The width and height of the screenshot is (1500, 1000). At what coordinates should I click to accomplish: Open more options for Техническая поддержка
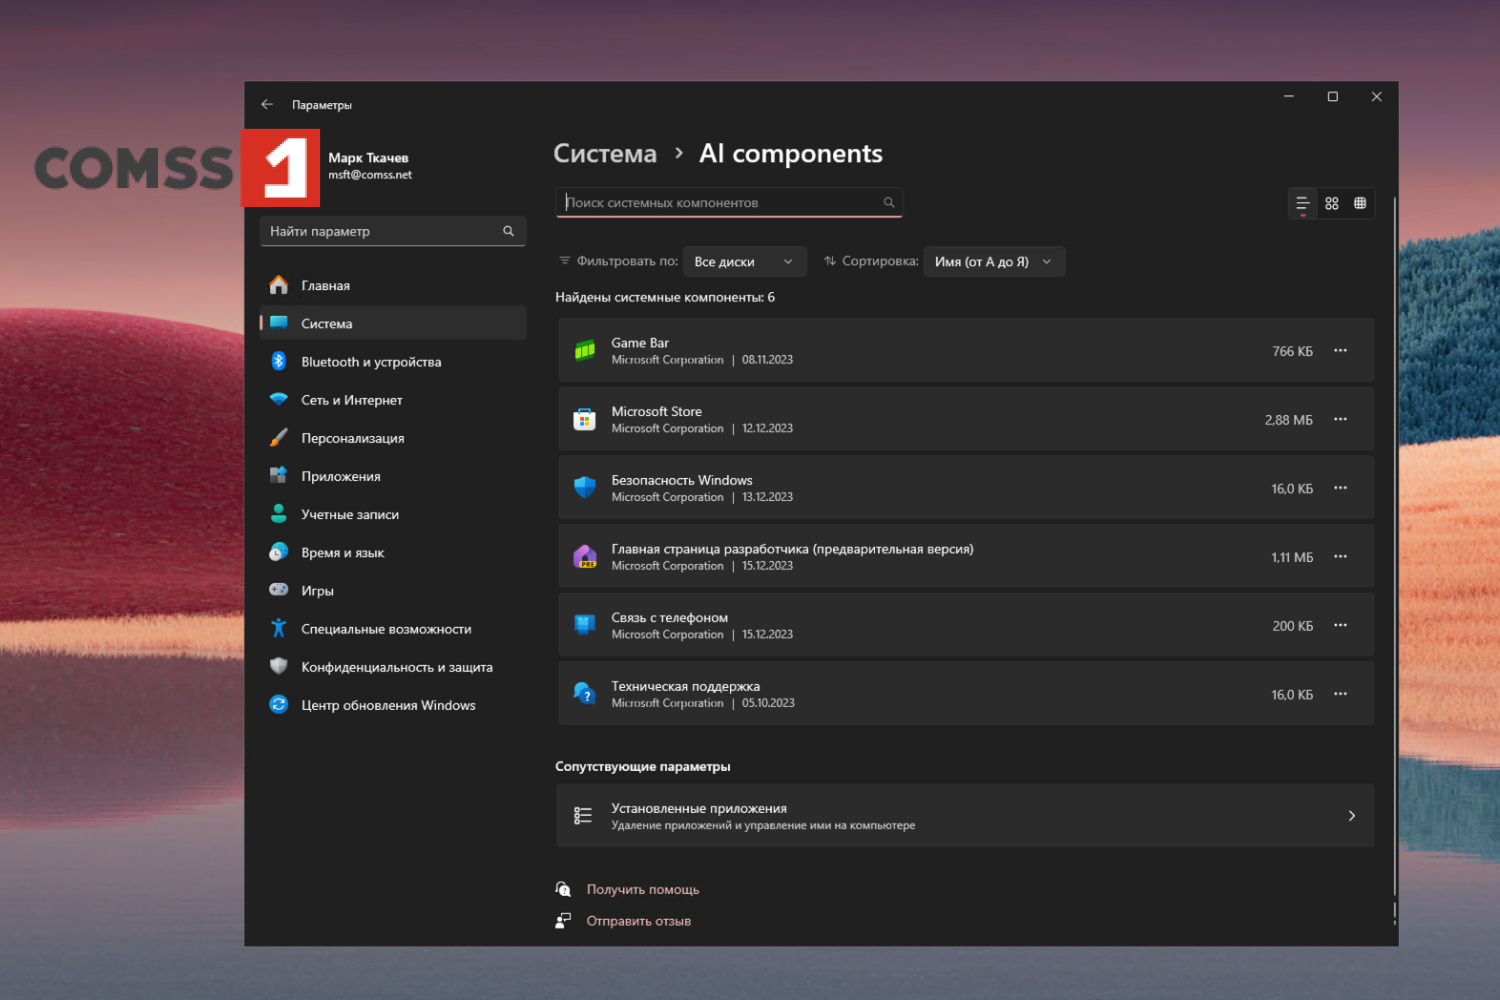click(1340, 694)
